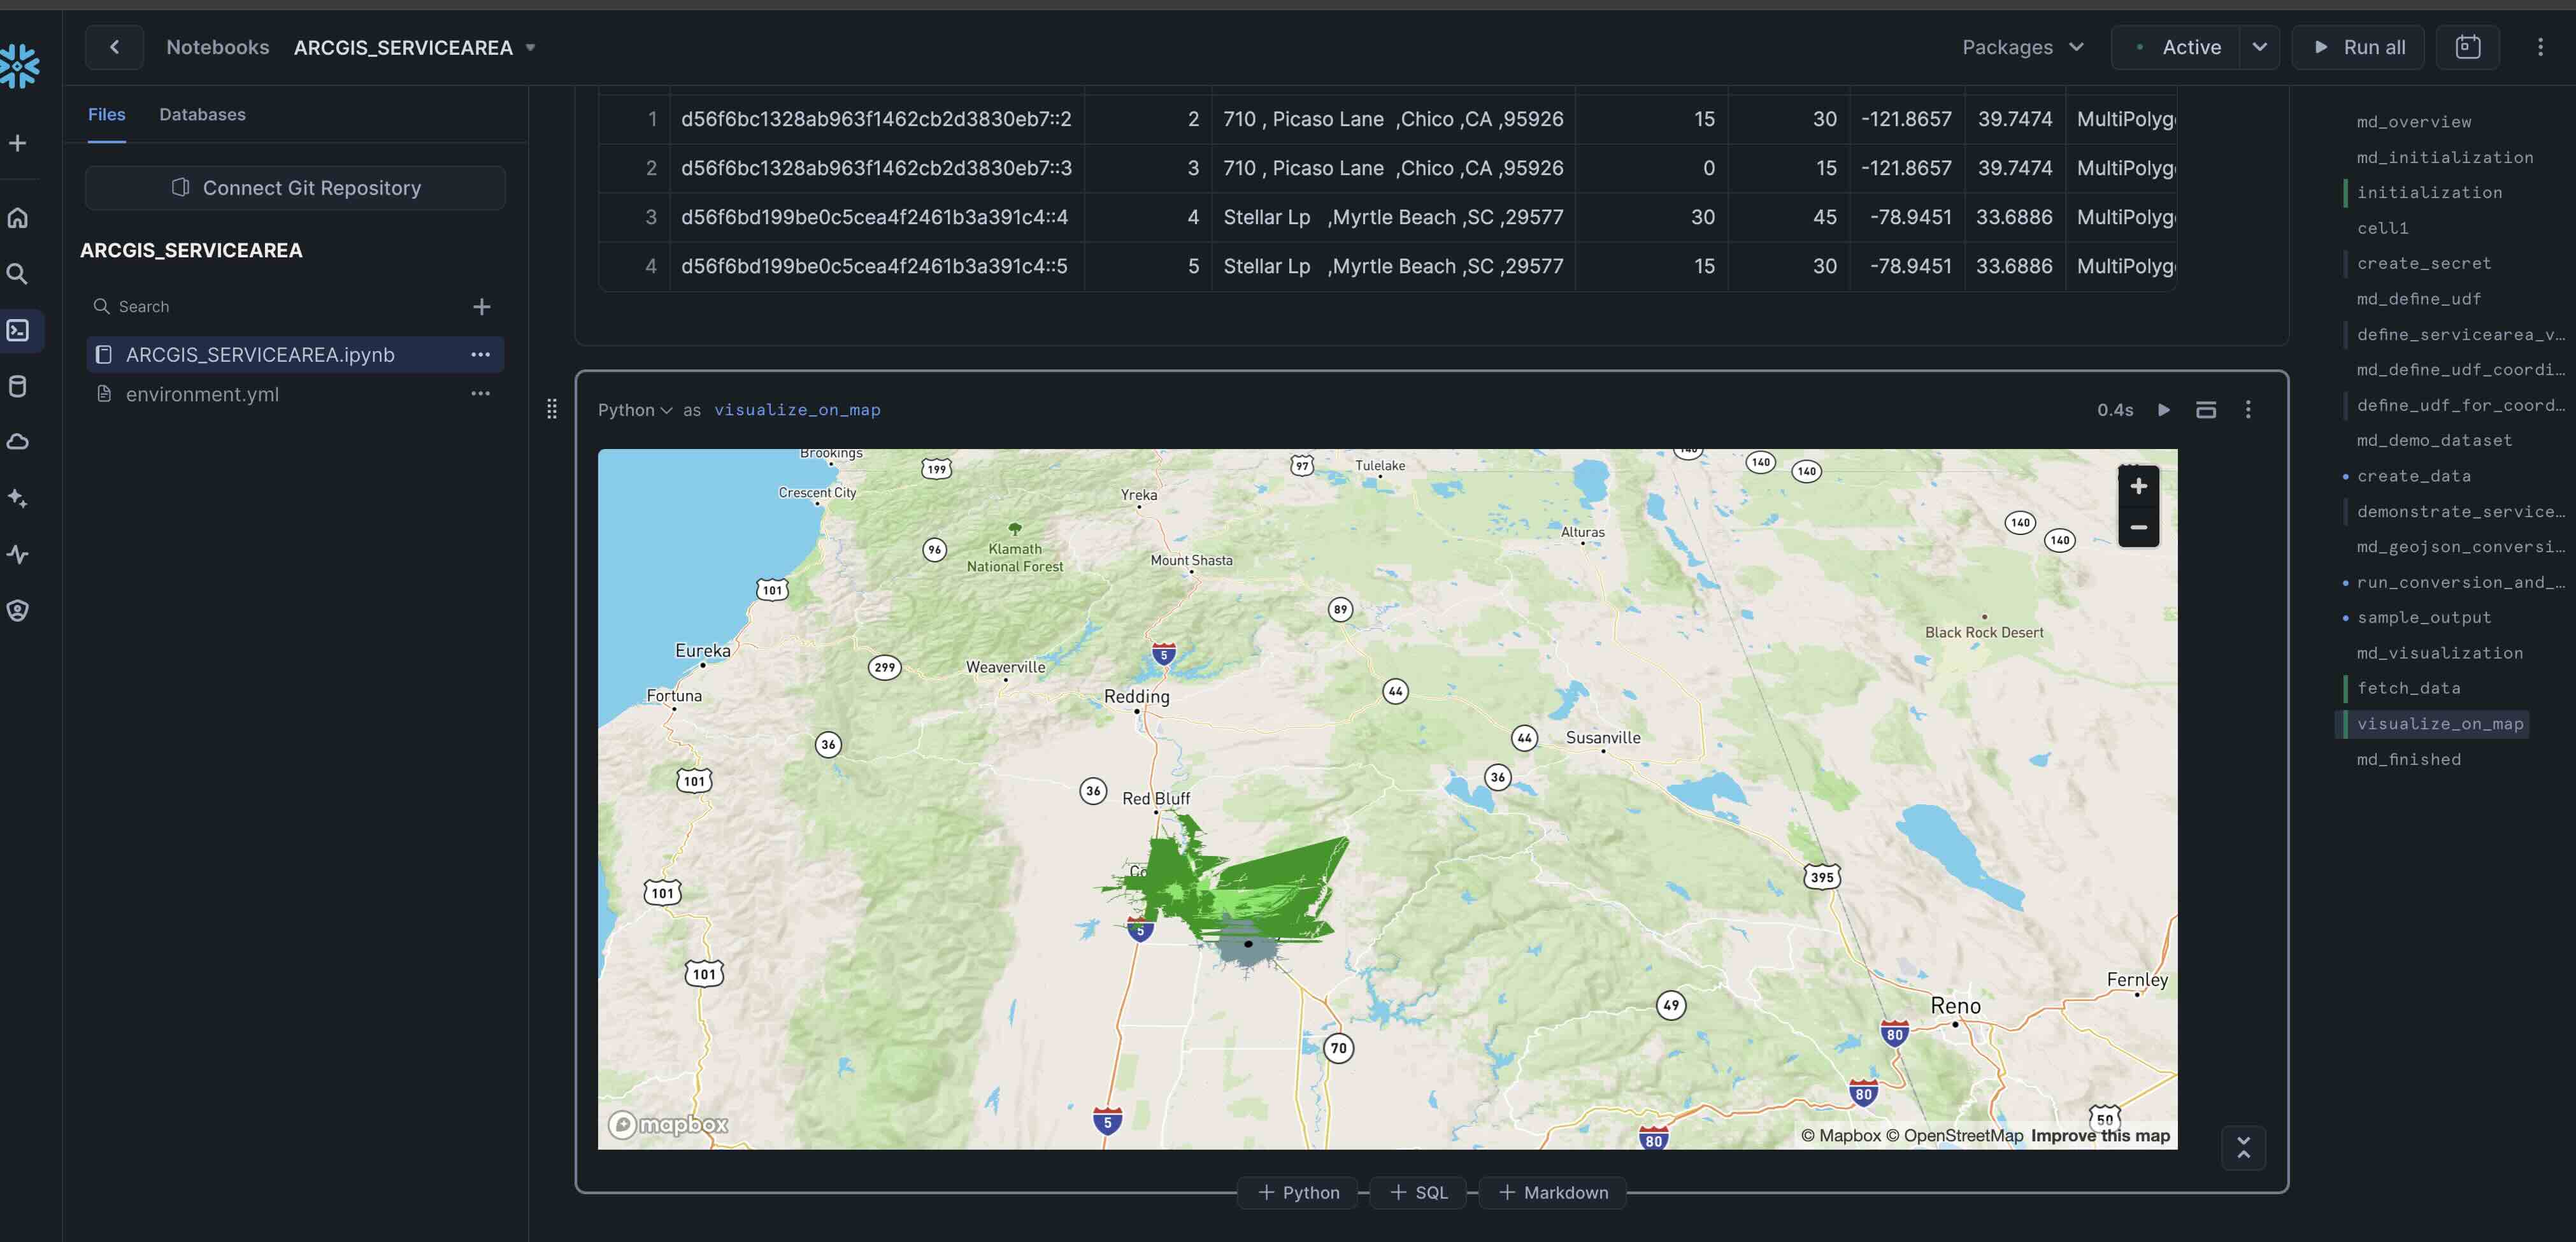Click the add file plus icon beside Search
This screenshot has height=1242, width=2576.
point(481,307)
